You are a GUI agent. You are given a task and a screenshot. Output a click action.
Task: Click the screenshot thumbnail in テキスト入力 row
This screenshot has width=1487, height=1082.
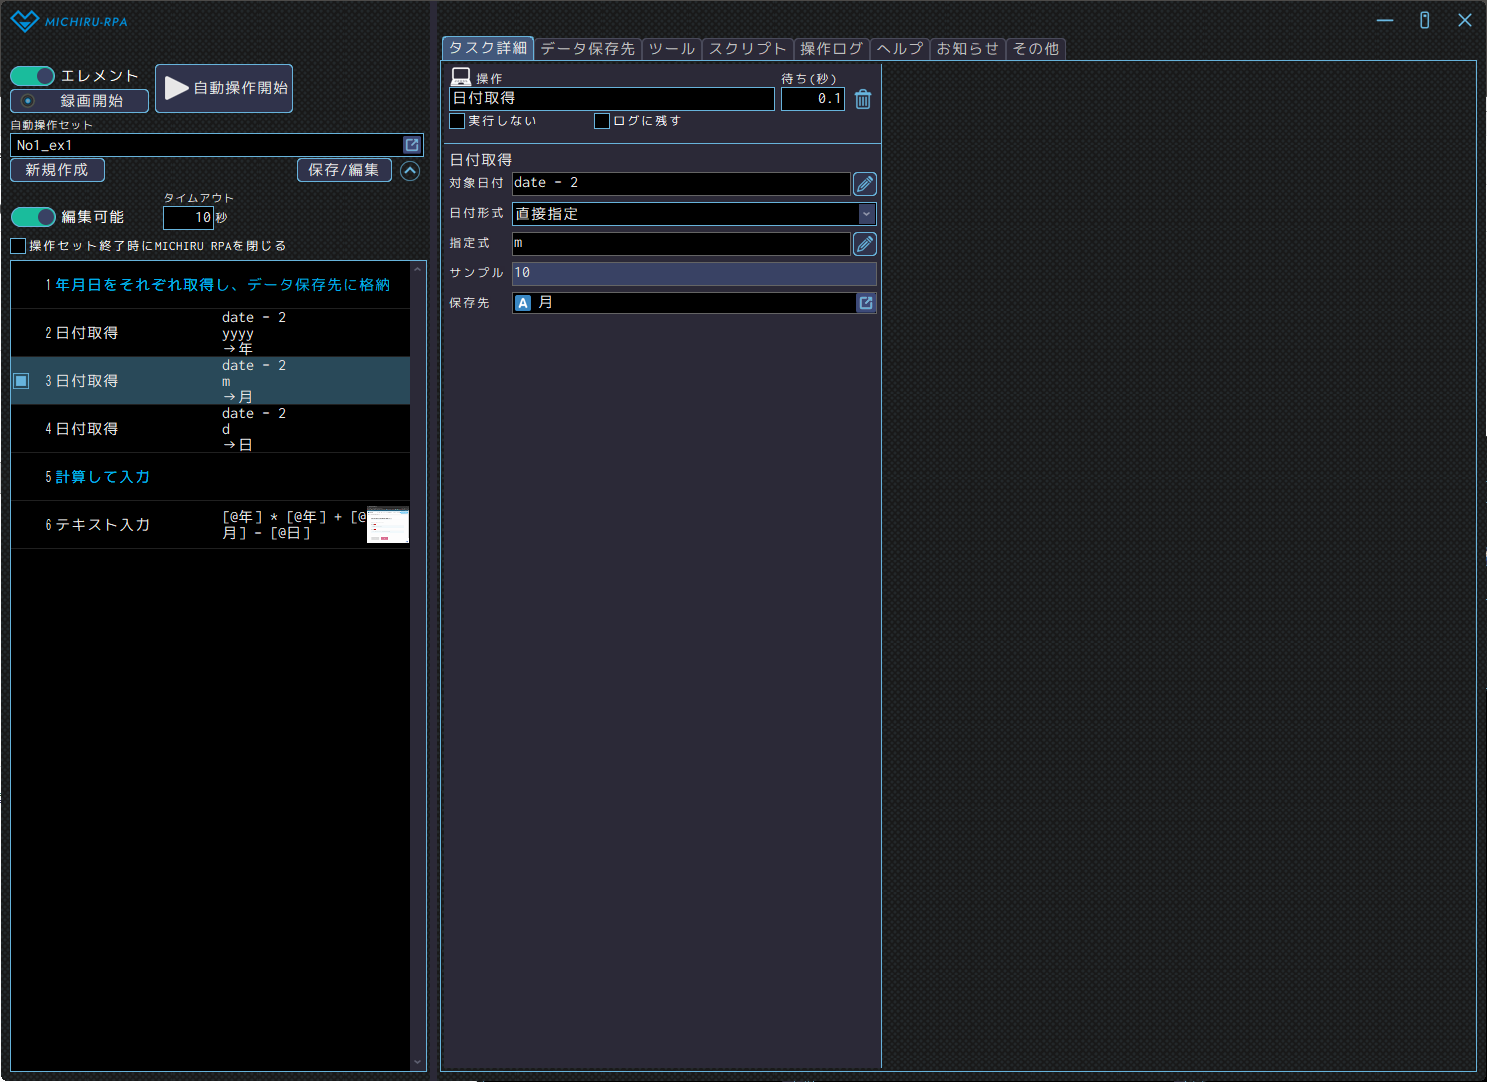(x=388, y=525)
